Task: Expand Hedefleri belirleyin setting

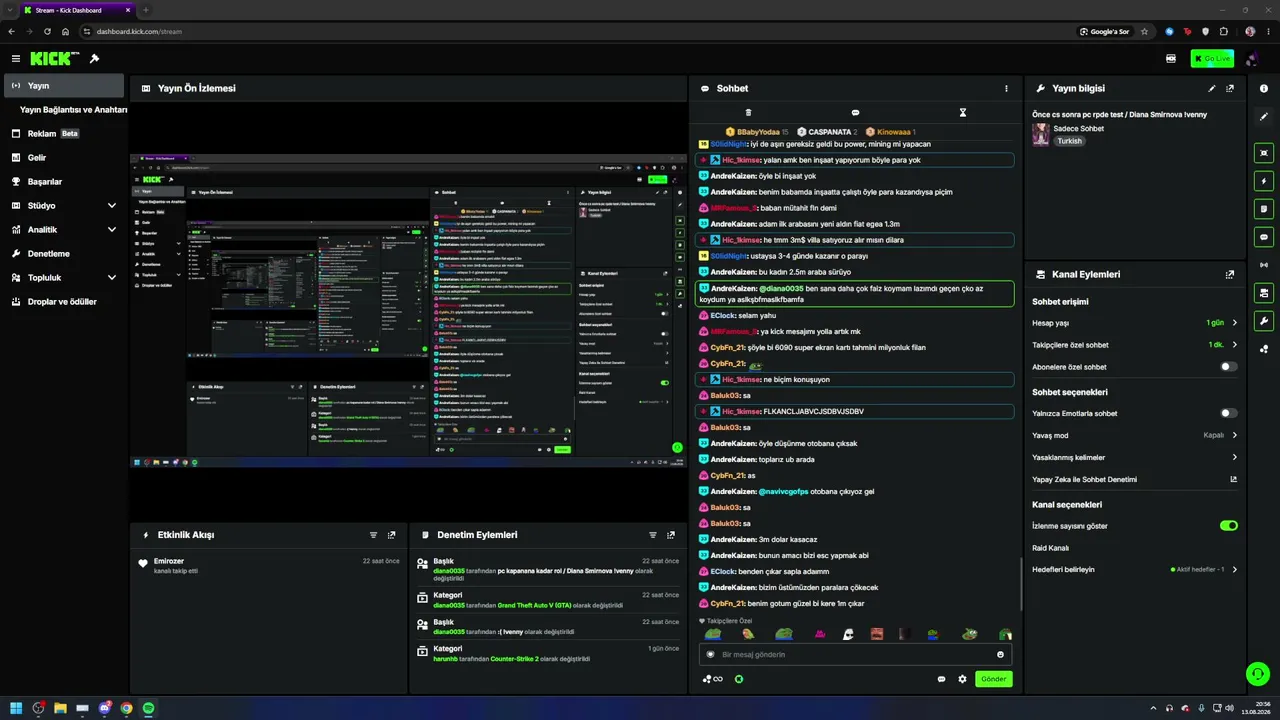Action: [1135, 569]
